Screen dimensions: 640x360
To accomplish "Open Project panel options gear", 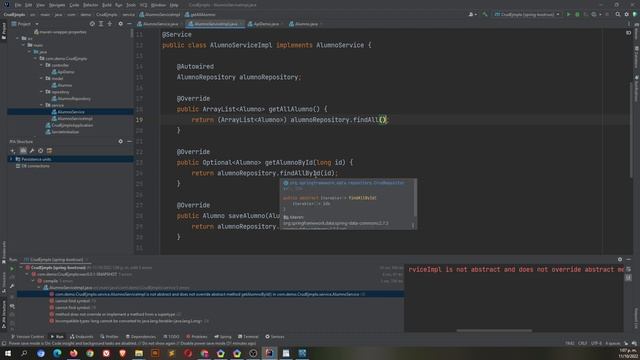I will coord(120,24).
